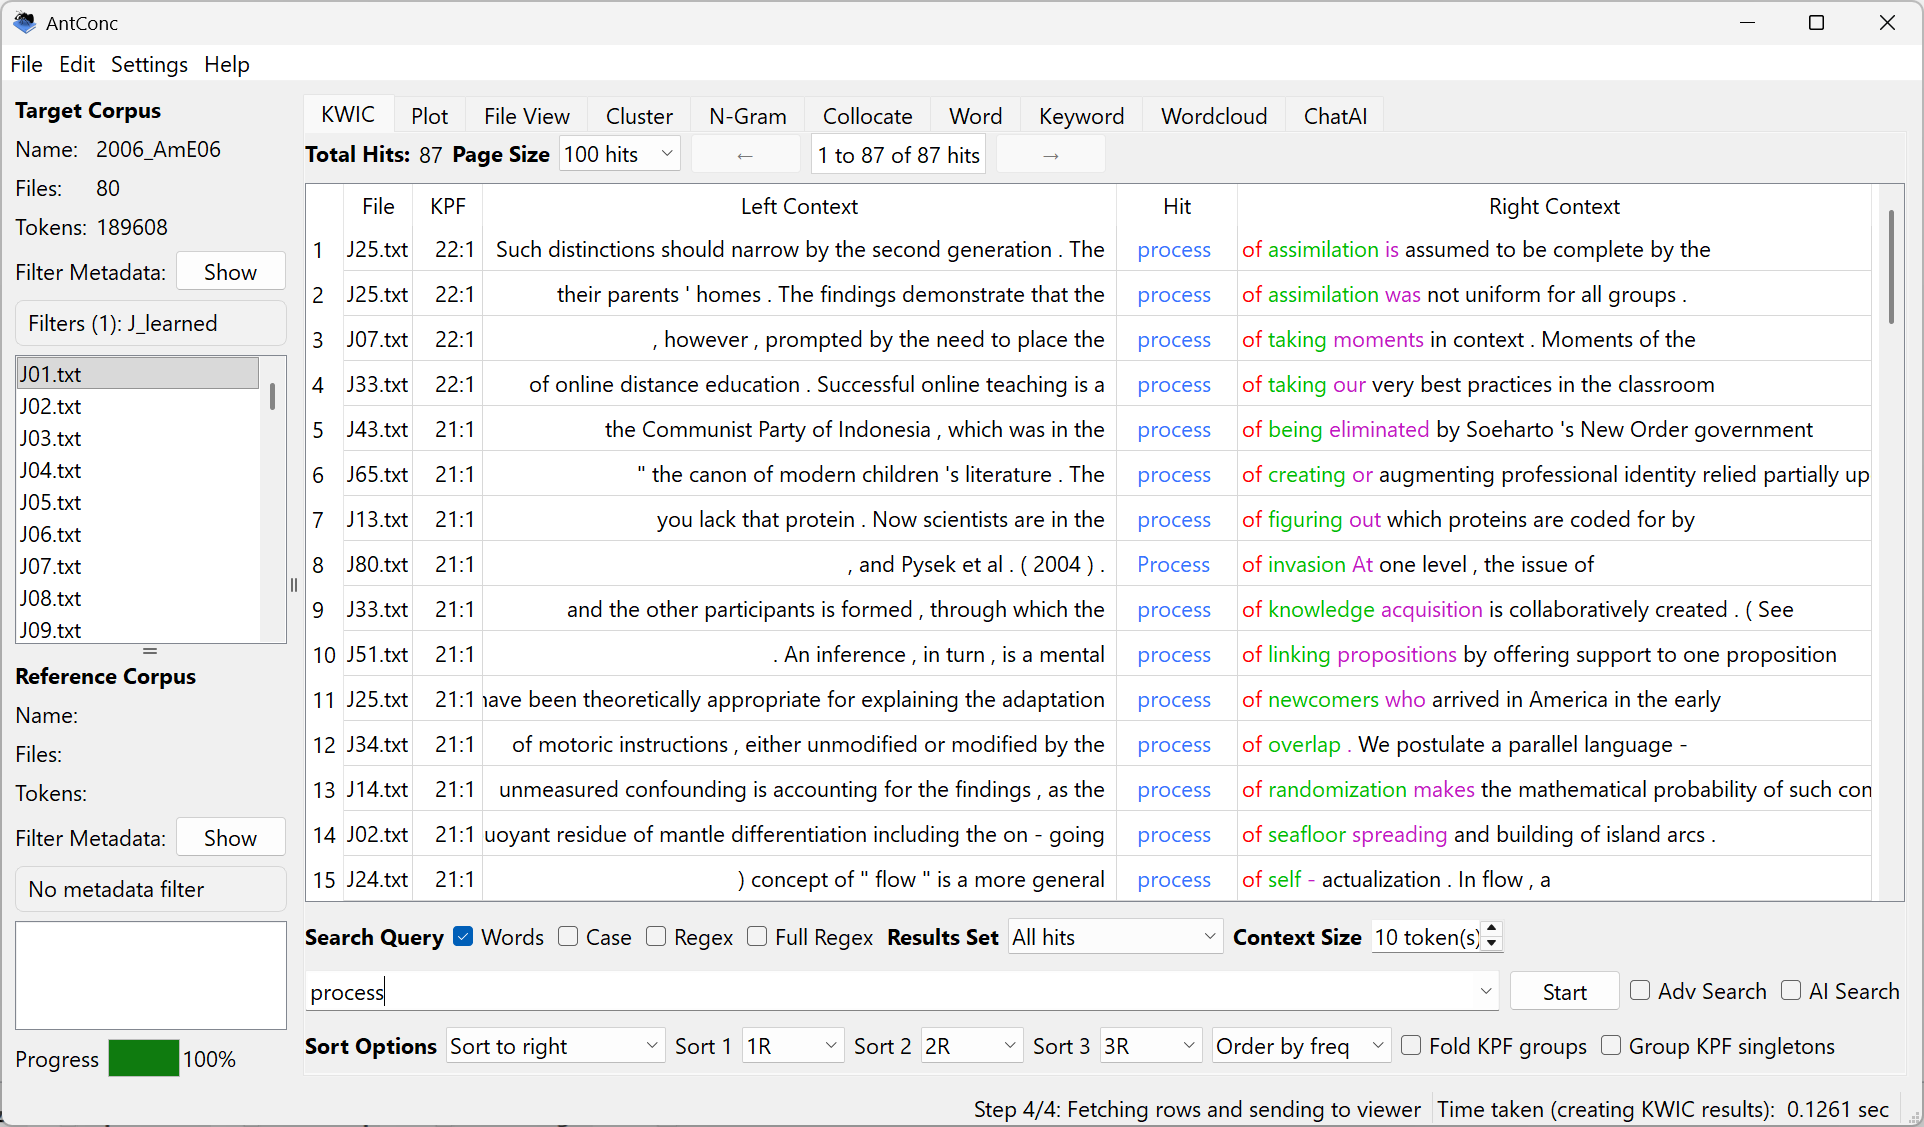This screenshot has width=1924, height=1127.
Task: Switch to the Wordcloud tab
Action: pos(1213,116)
